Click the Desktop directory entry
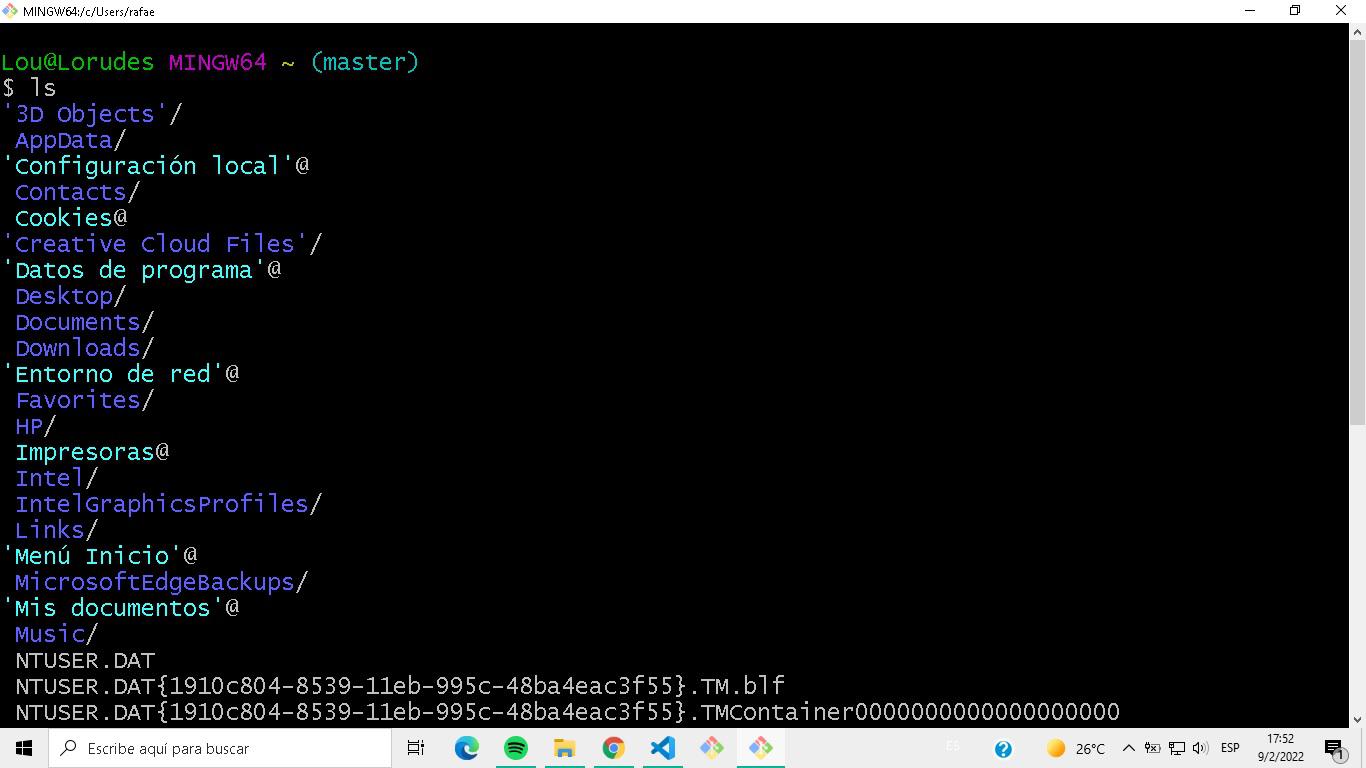This screenshot has width=1366, height=768. [70, 296]
